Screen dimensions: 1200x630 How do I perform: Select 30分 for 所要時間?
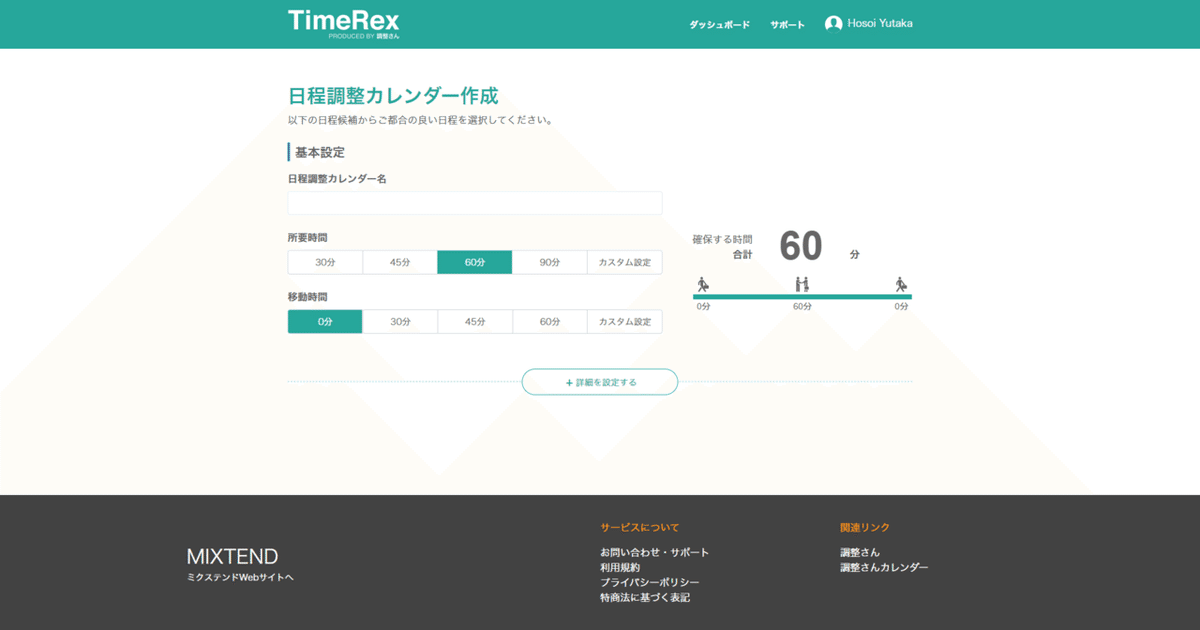tap(325, 263)
